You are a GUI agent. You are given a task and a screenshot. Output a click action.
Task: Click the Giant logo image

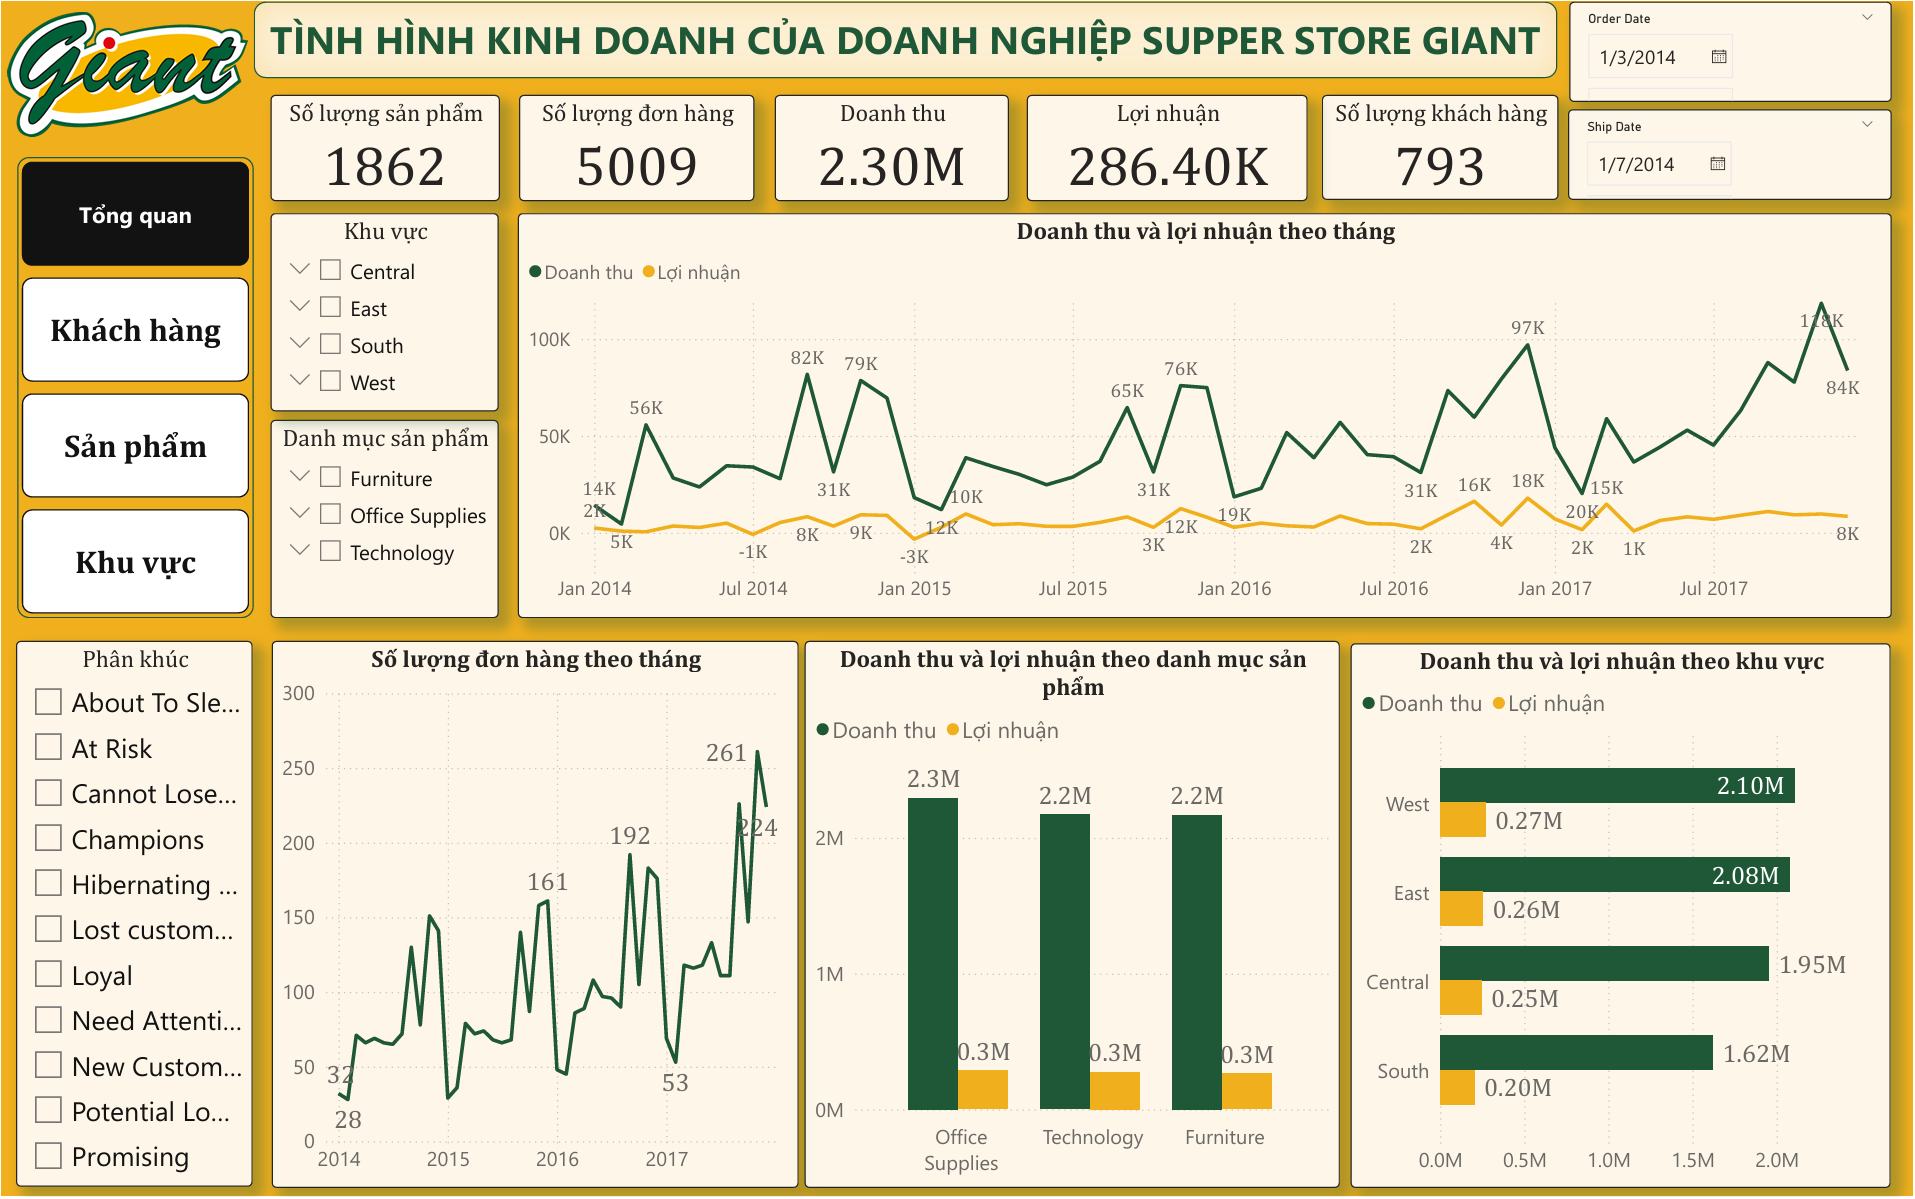pos(126,74)
